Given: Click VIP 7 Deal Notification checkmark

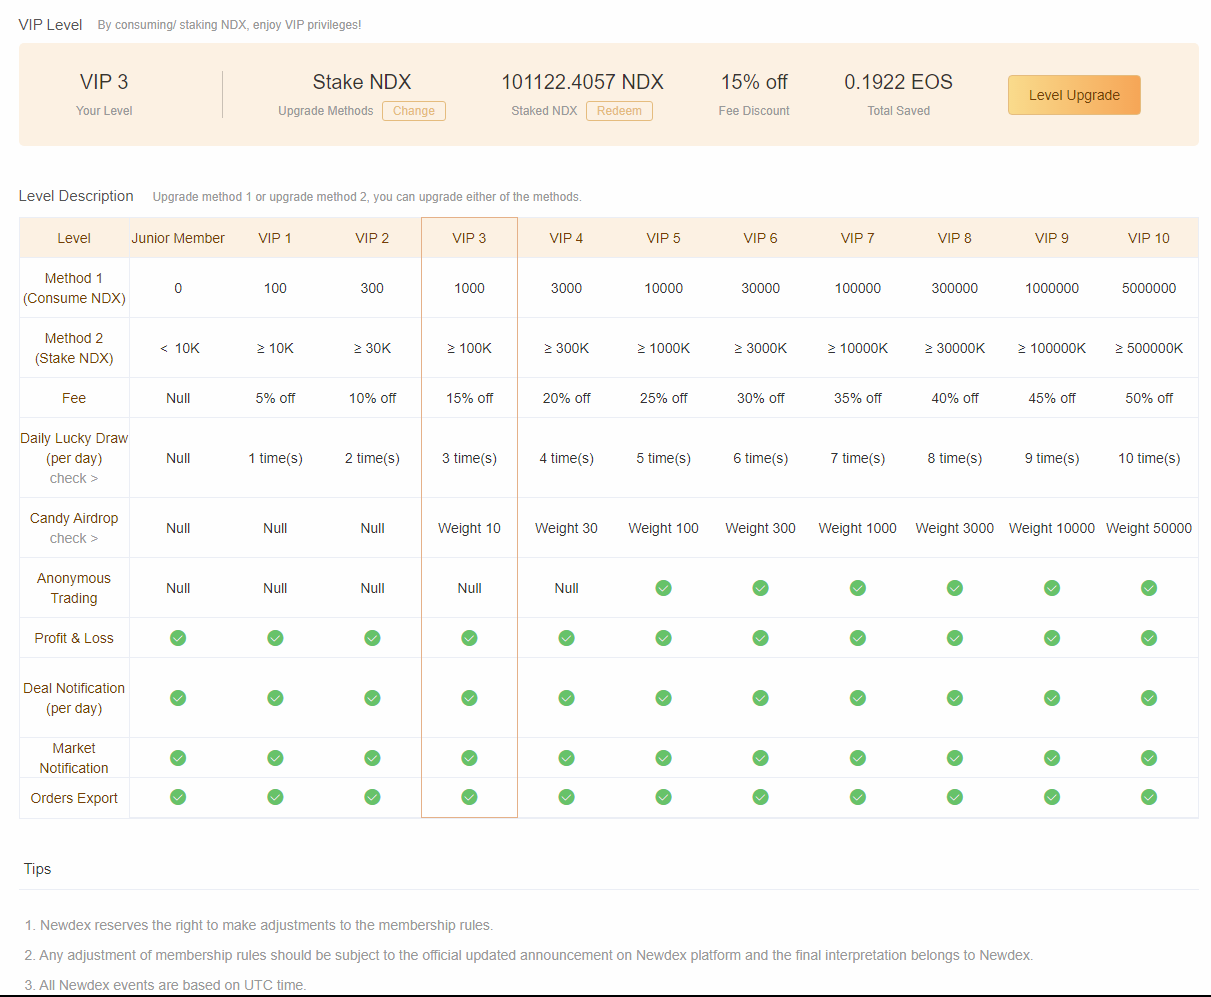Looking at the screenshot, I should (857, 698).
